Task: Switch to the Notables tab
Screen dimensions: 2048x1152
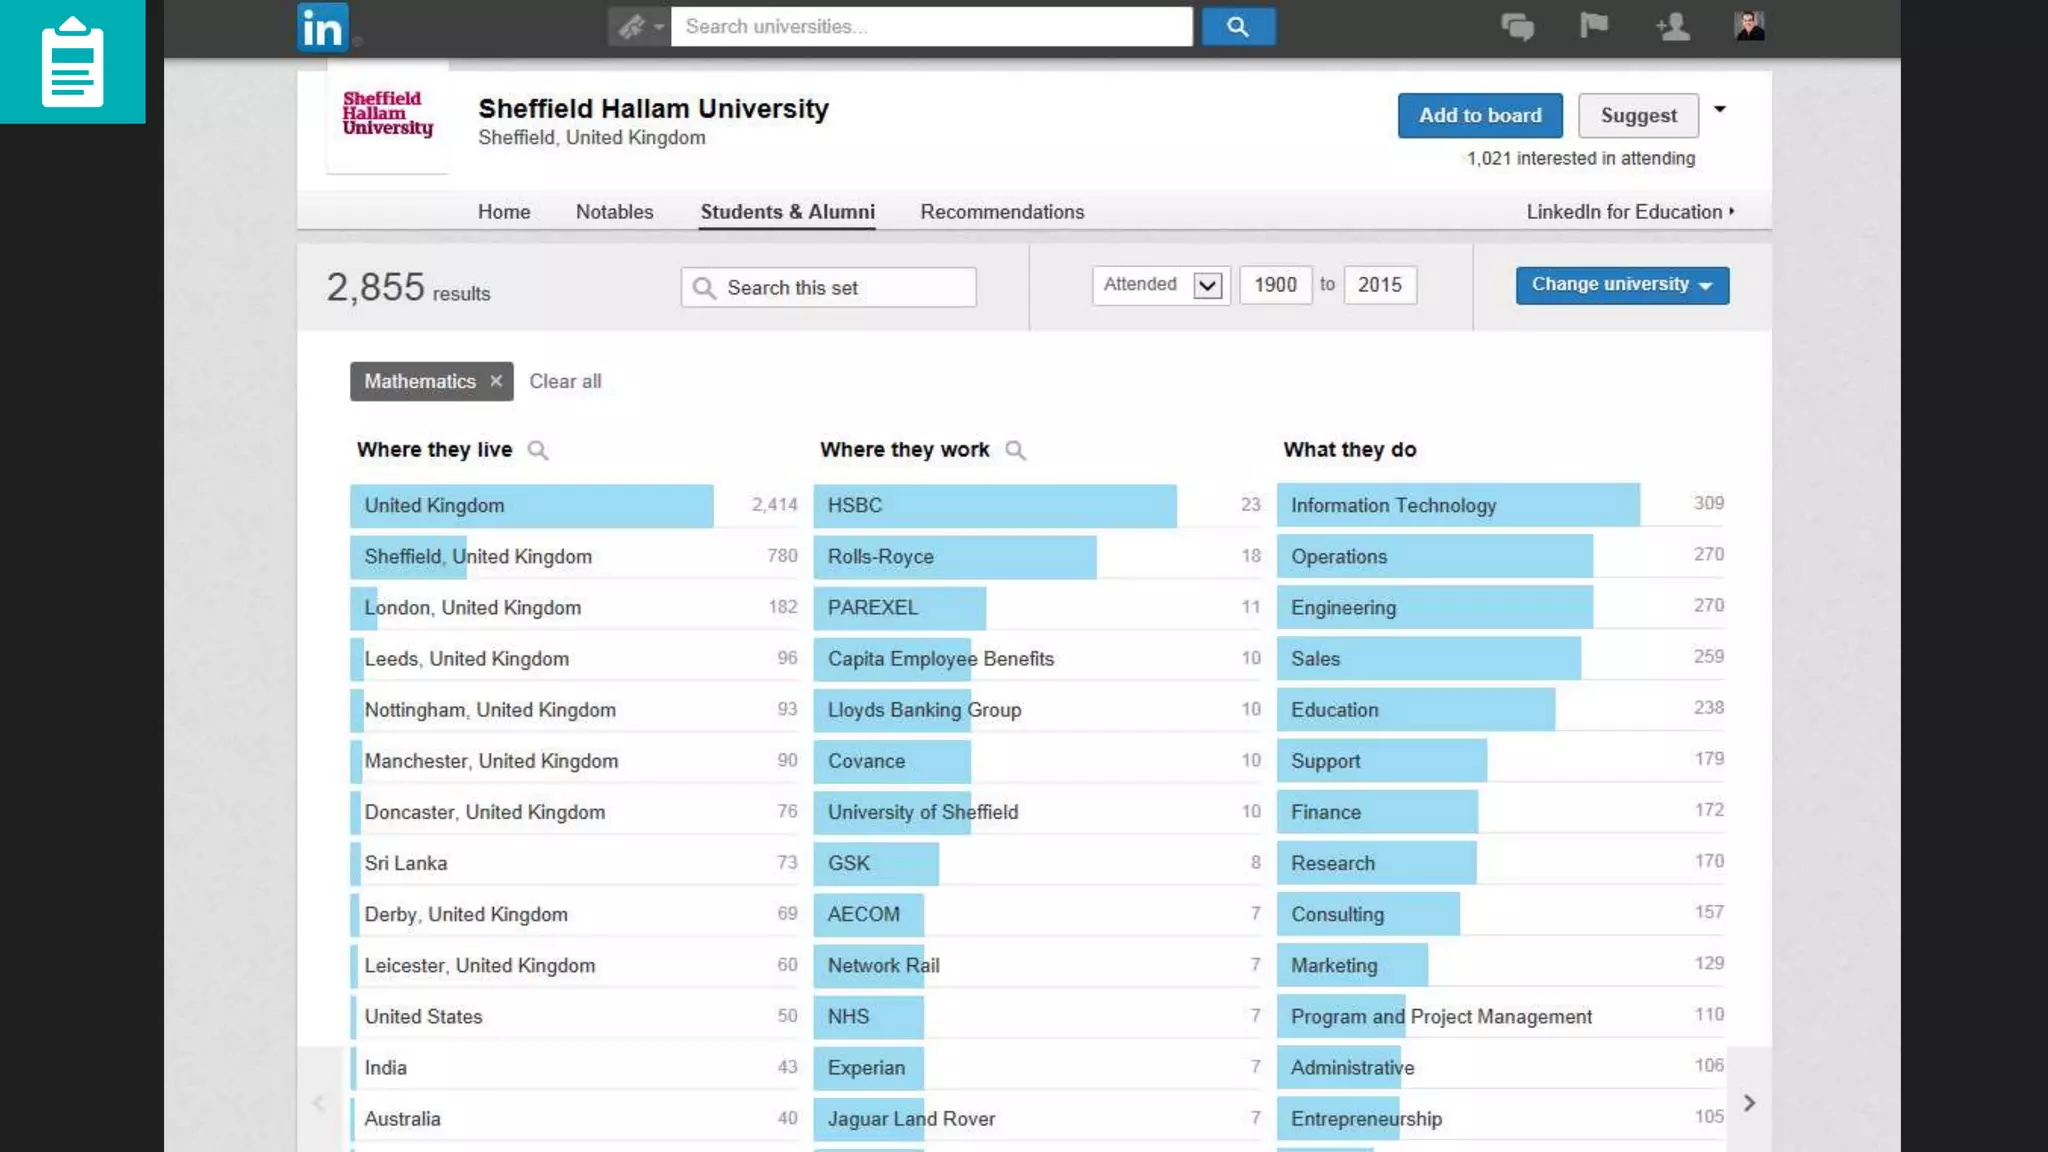Action: tap(614, 212)
